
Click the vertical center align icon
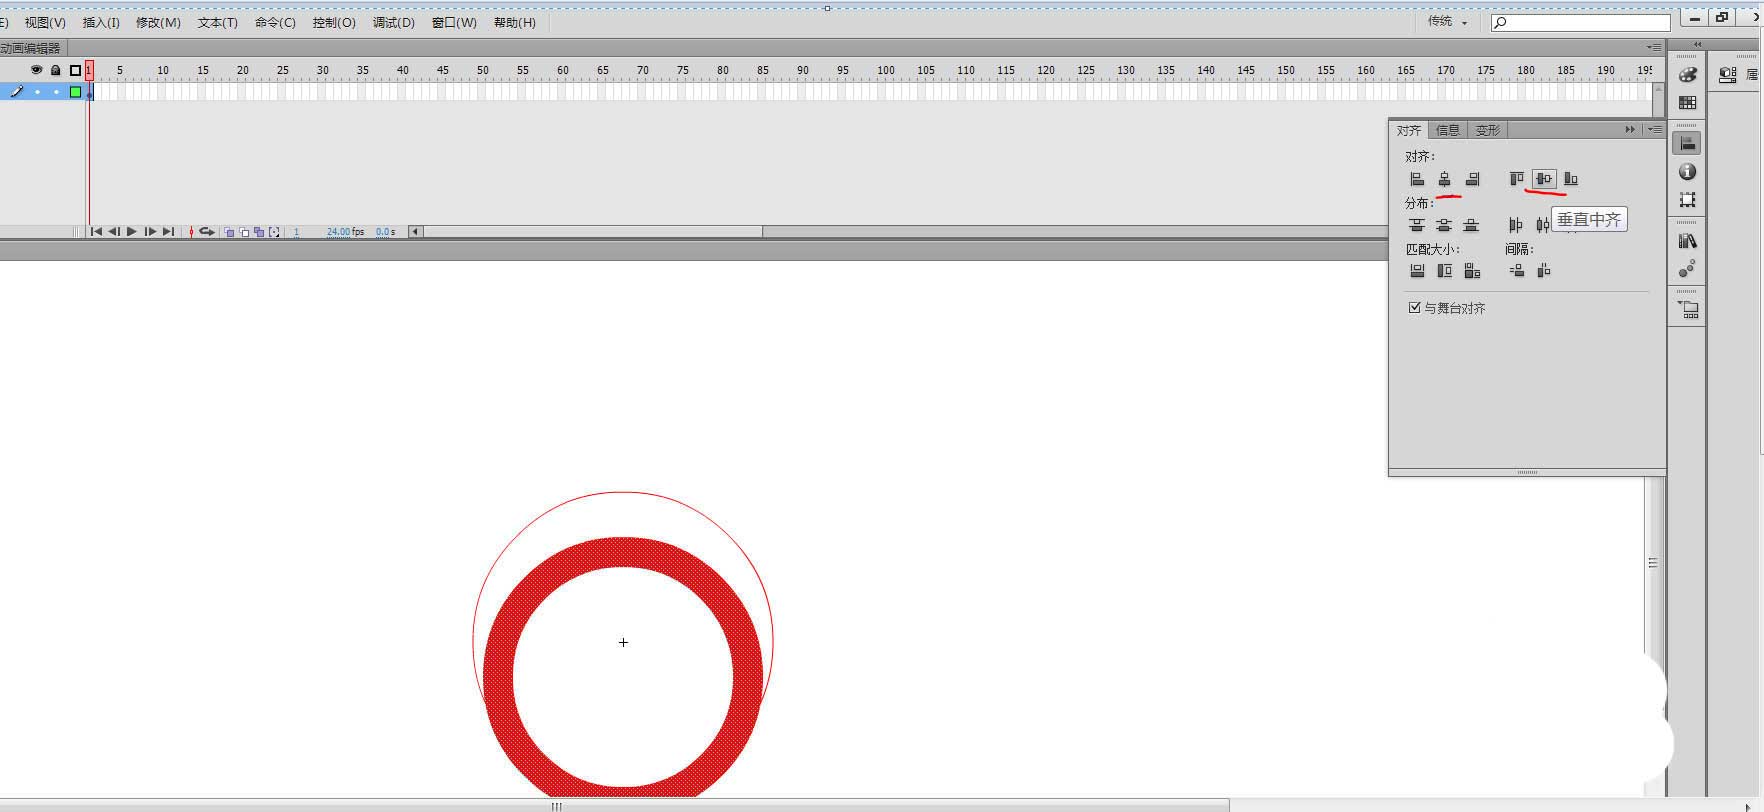click(x=1544, y=179)
